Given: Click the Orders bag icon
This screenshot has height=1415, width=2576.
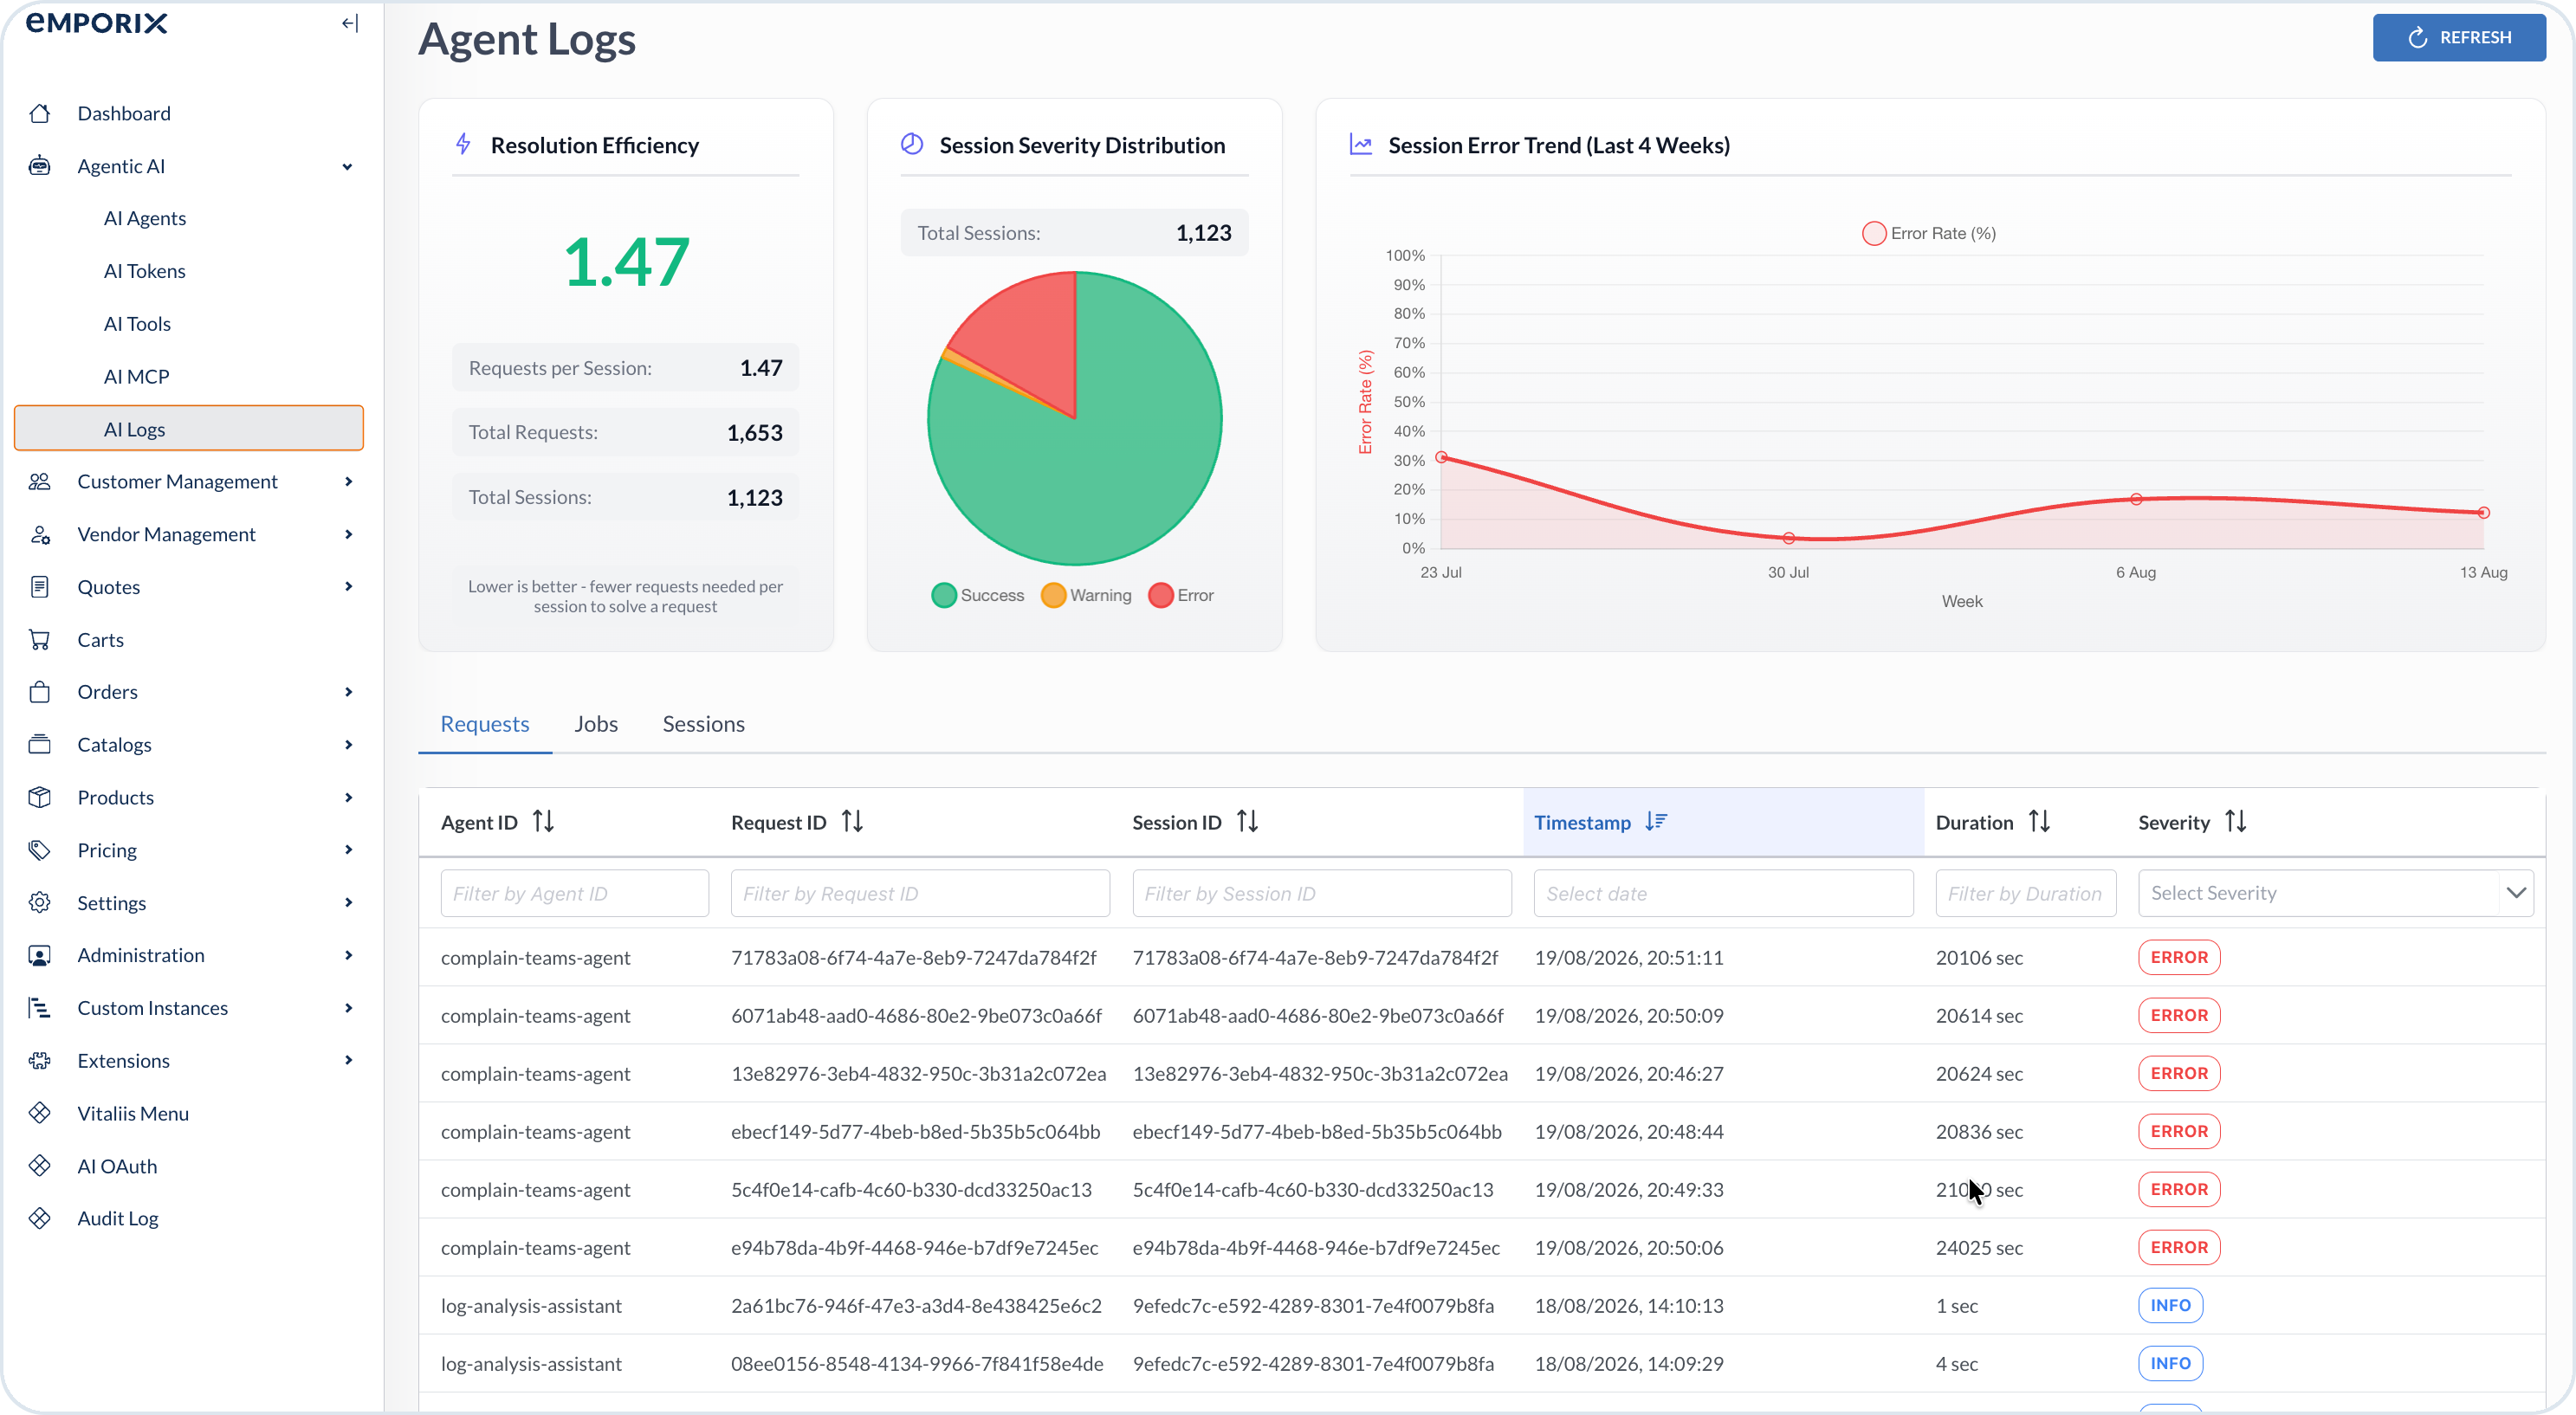Looking at the screenshot, I should tap(40, 692).
